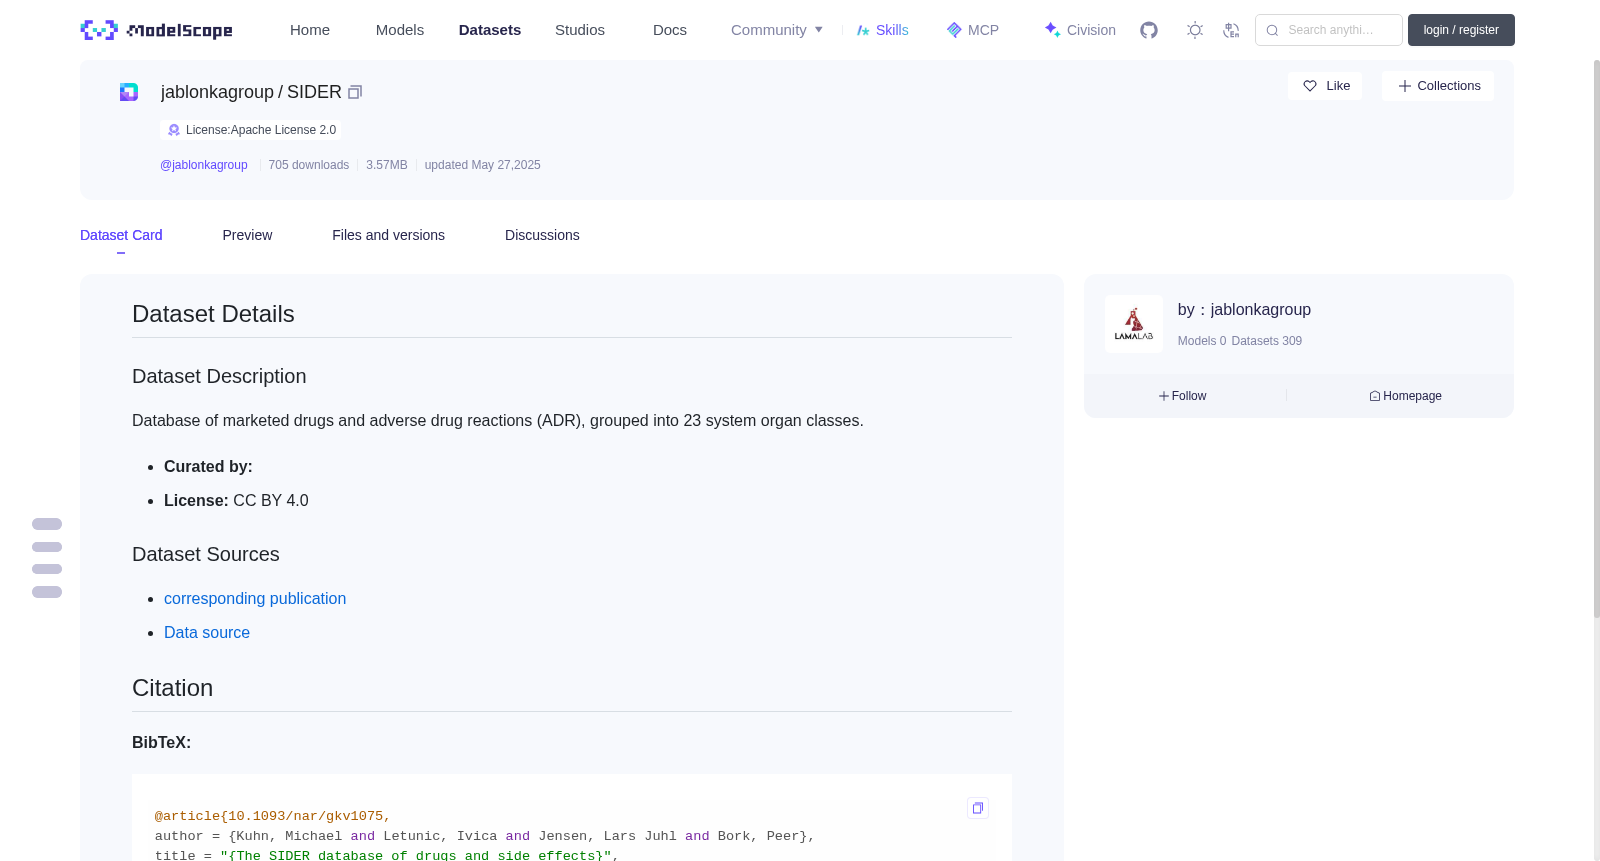Image resolution: width=1600 pixels, height=861 pixels.
Task: Click the 'Models 0' count
Action: click(1202, 341)
